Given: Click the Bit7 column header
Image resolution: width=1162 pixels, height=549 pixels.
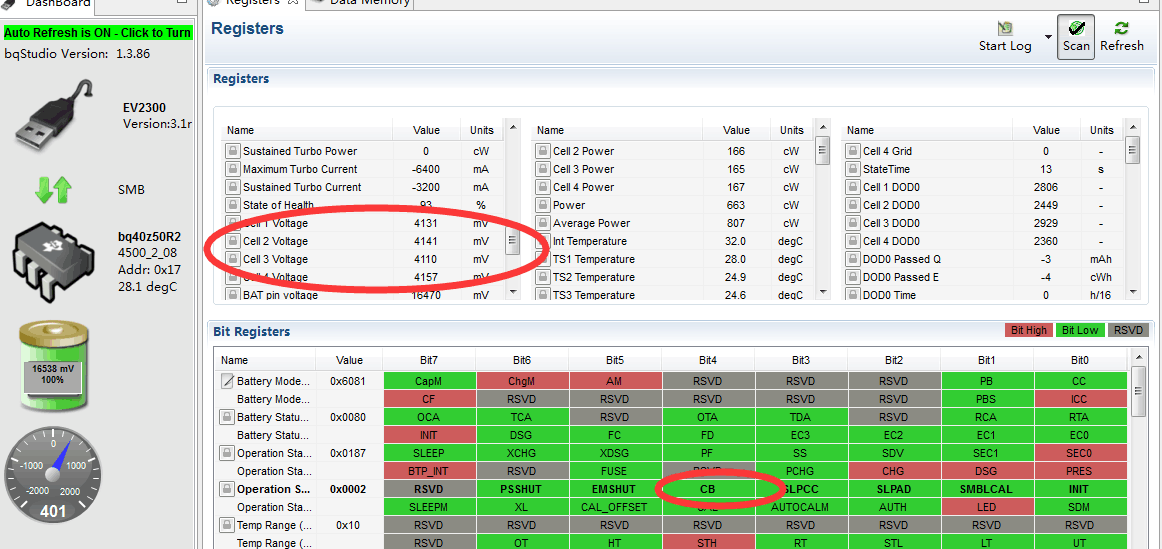Looking at the screenshot, I should tap(429, 361).
